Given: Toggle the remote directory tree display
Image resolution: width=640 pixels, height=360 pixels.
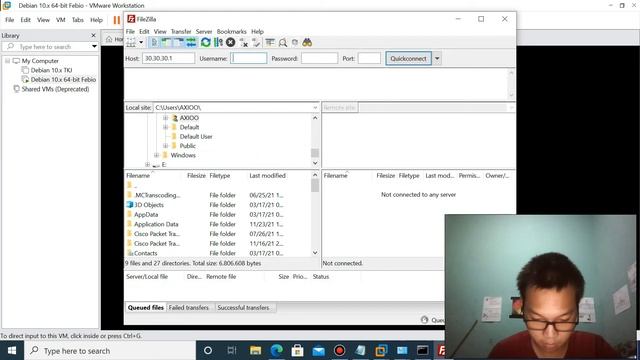Looking at the screenshot, I should click(x=178, y=42).
